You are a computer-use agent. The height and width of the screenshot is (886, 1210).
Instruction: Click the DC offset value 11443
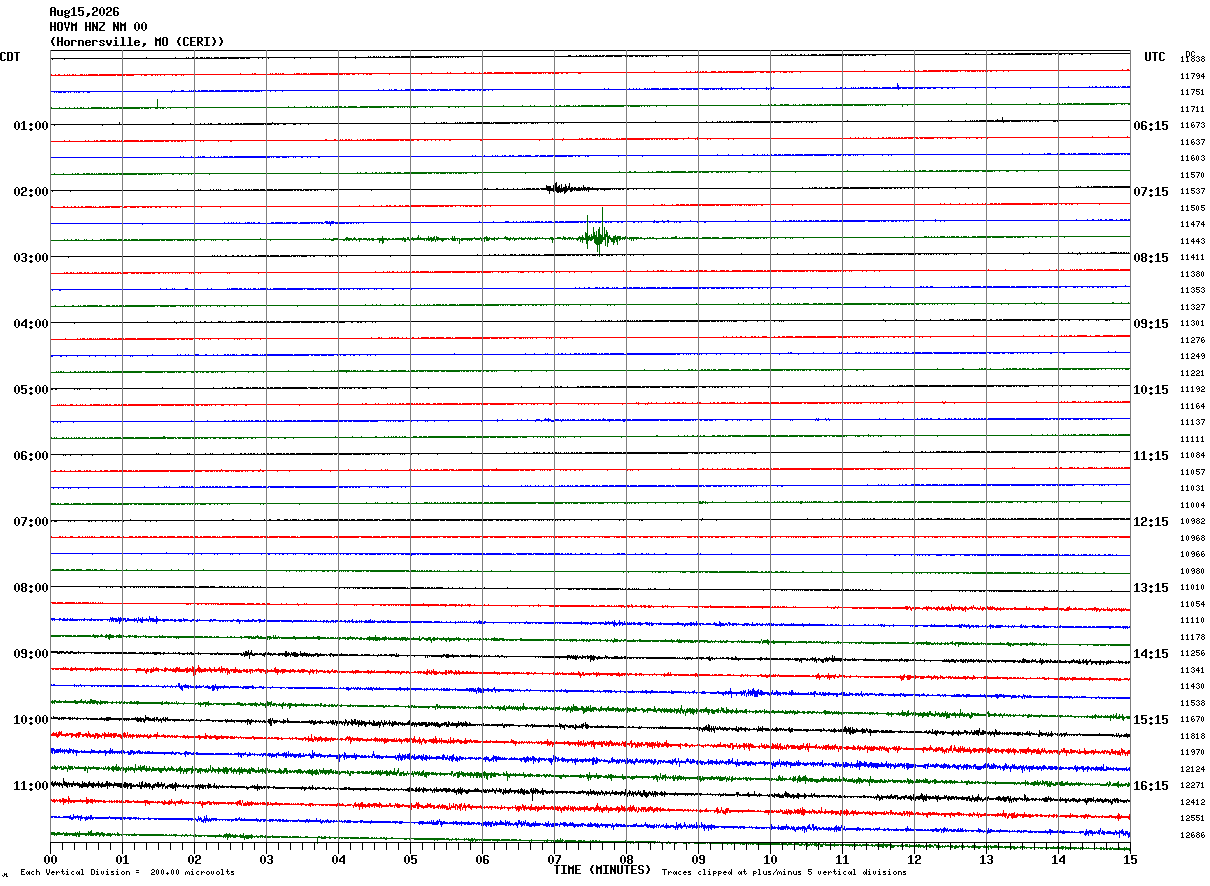[x=1192, y=241]
